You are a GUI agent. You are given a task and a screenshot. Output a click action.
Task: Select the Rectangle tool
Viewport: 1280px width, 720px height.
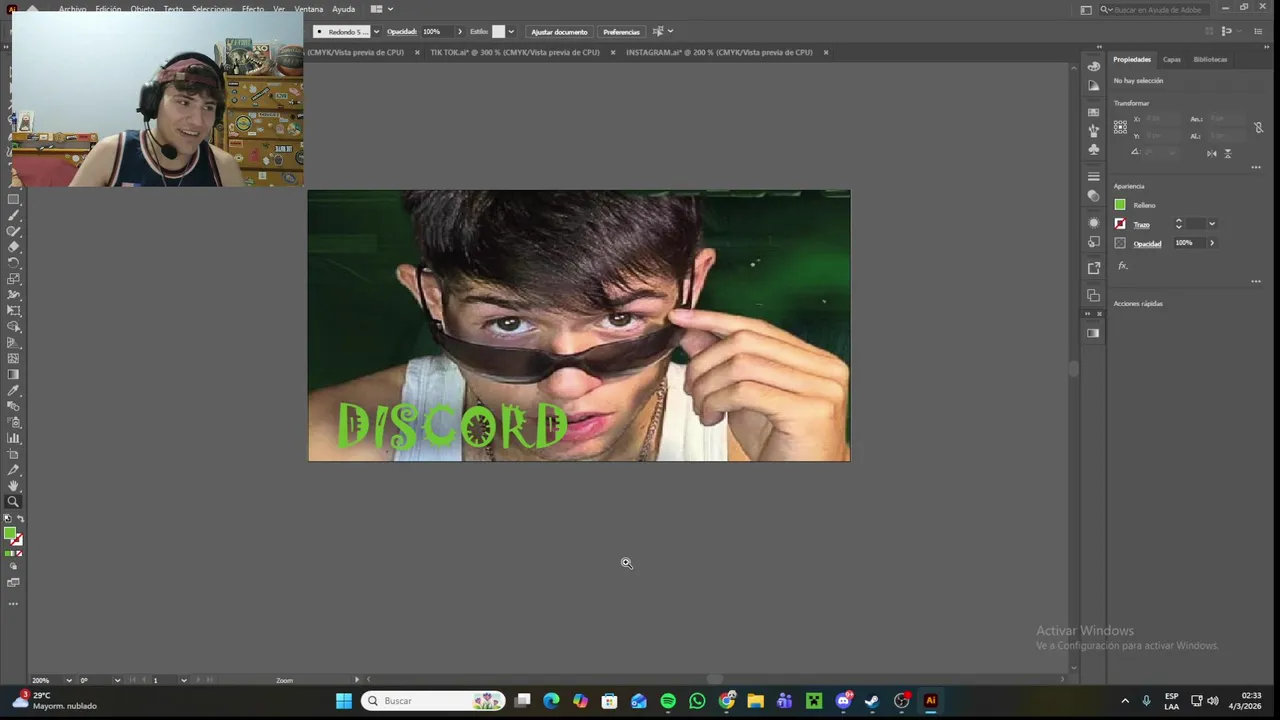click(13, 199)
